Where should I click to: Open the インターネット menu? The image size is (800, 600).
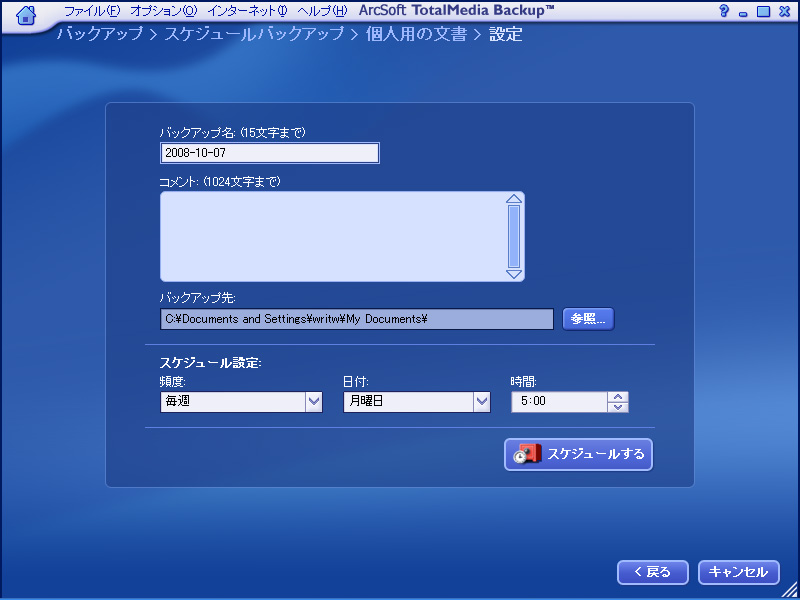247,11
